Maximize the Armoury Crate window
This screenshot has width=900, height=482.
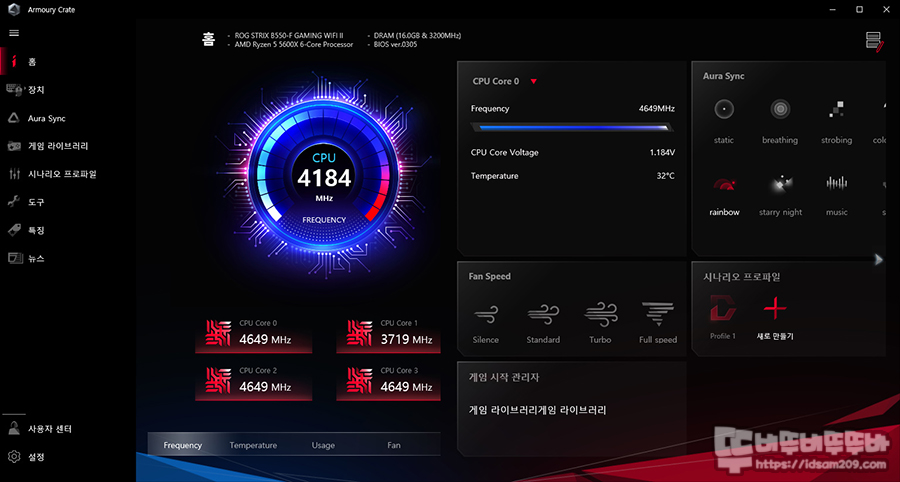coord(859,9)
